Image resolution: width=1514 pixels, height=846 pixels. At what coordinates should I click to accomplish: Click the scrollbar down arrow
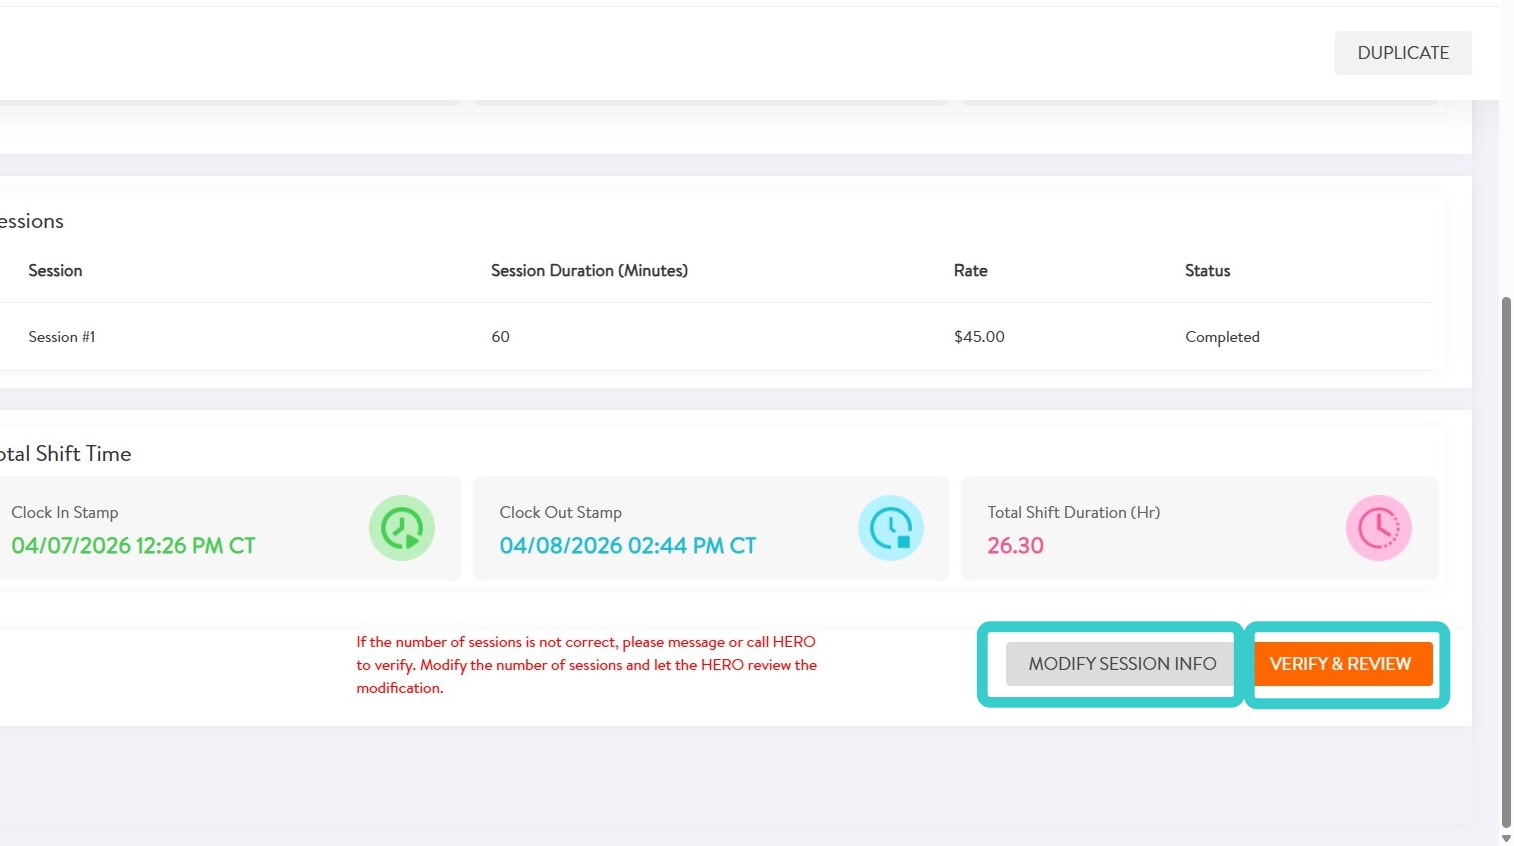pyautogui.click(x=1506, y=838)
